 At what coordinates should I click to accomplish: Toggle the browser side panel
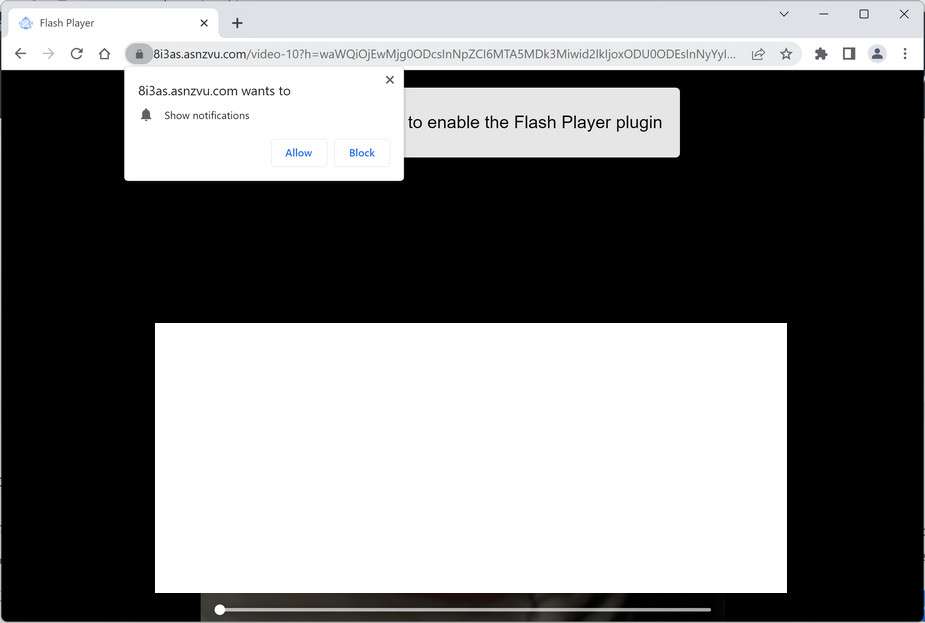coord(849,54)
